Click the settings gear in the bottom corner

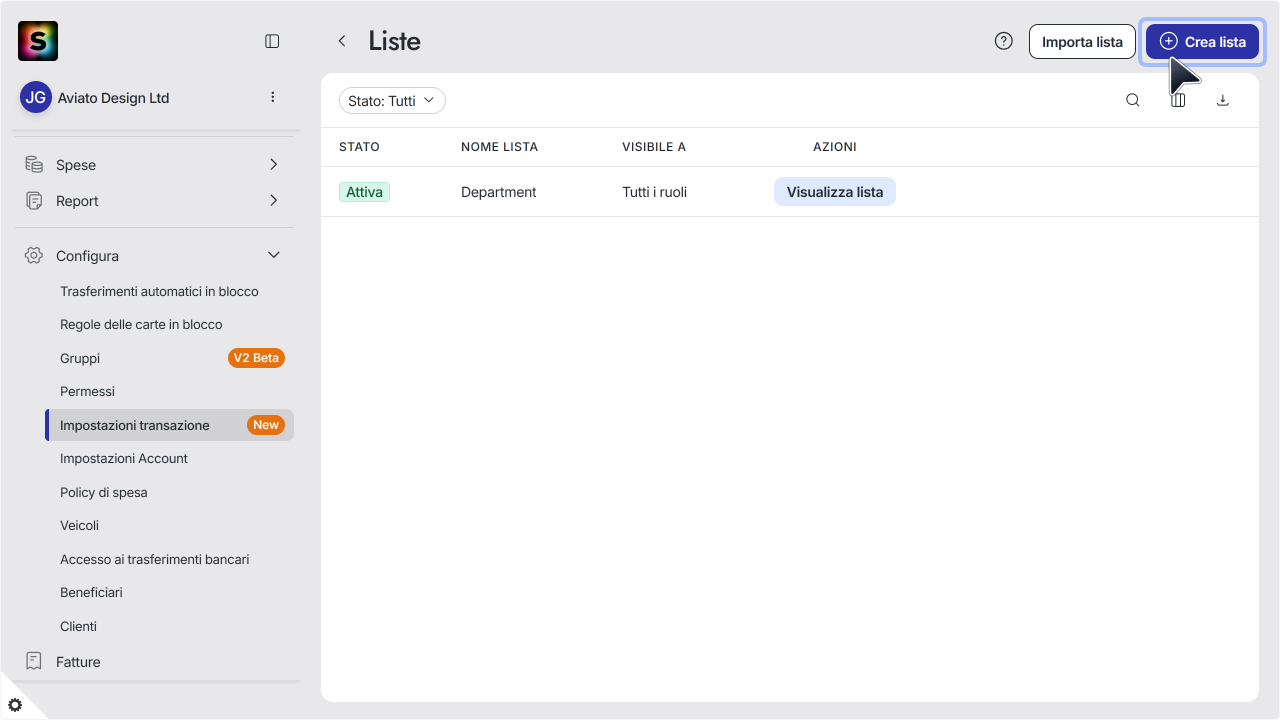(15, 705)
